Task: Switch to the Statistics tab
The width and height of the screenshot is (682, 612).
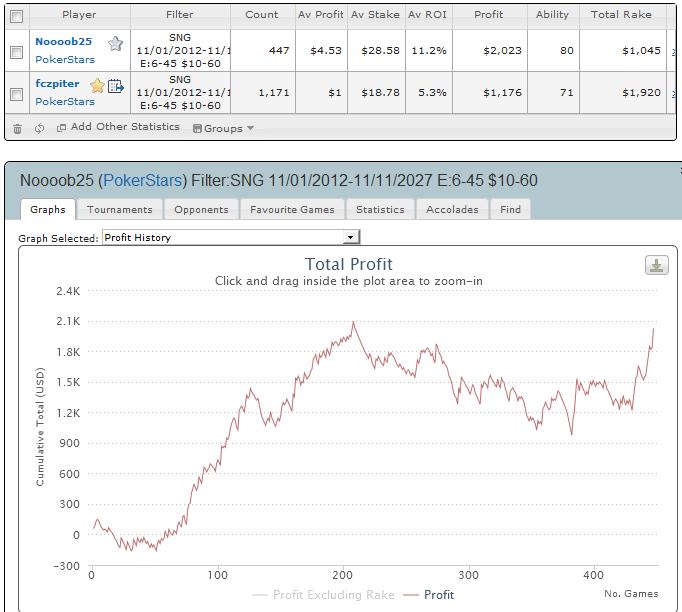Action: tap(380, 209)
